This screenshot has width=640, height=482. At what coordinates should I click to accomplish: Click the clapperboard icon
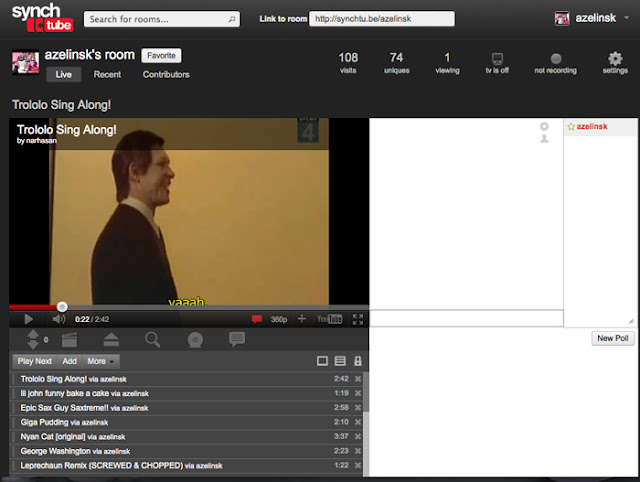pos(69,340)
